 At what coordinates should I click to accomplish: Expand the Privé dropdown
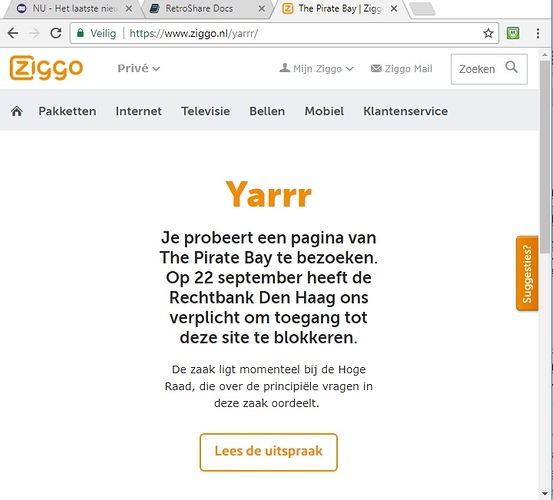(x=139, y=68)
